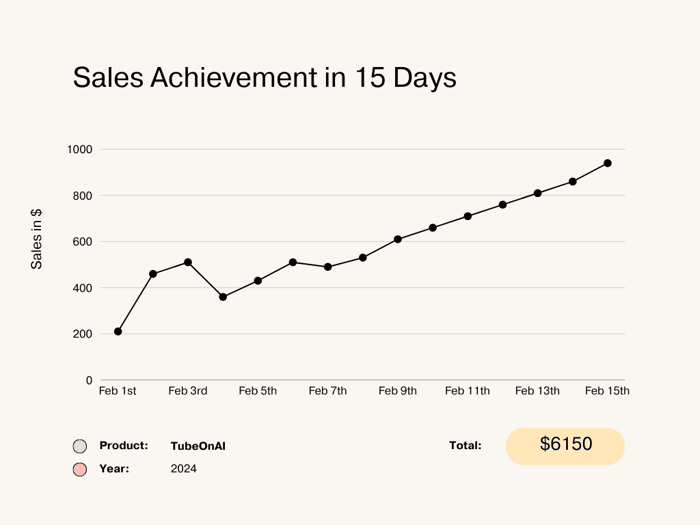Image resolution: width=700 pixels, height=525 pixels.
Task: Click the 1000 y-axis tick label
Action: click(80, 150)
